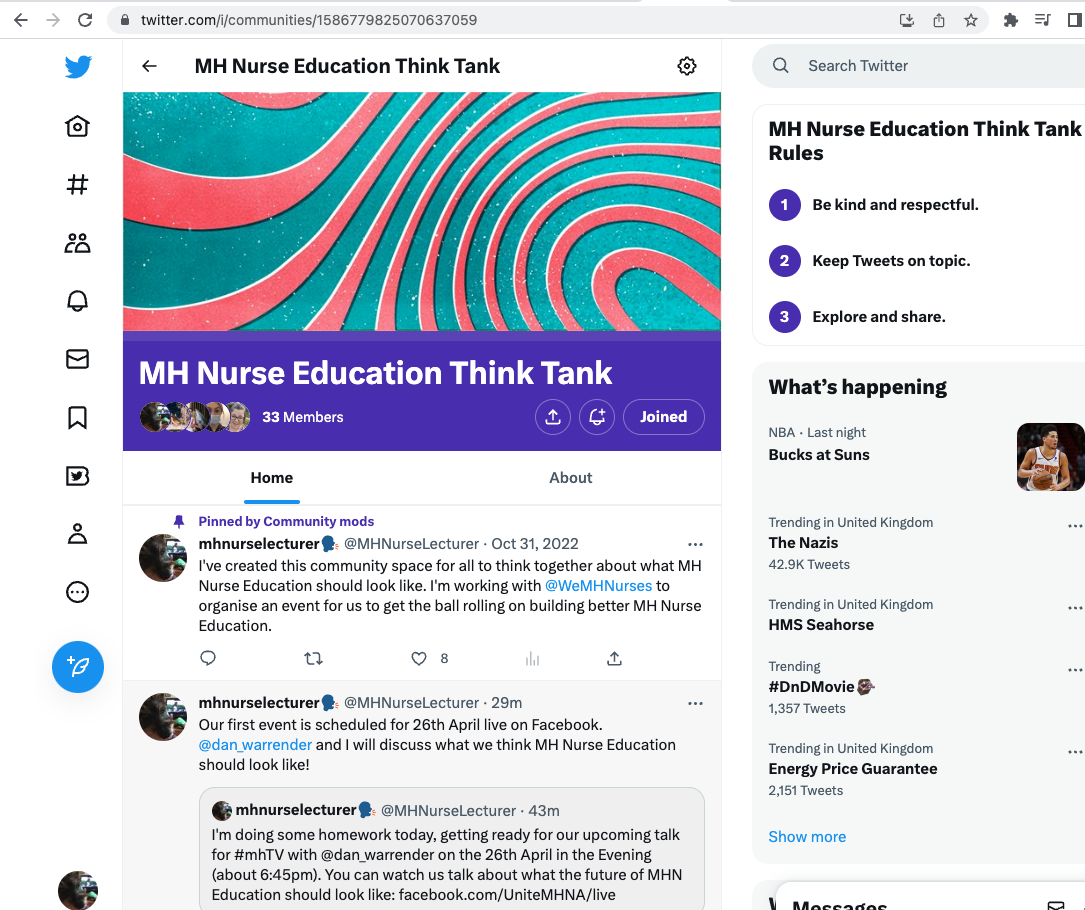This screenshot has height=910, width=1085.
Task: Click rule 3 Explore and share
Action: point(879,317)
